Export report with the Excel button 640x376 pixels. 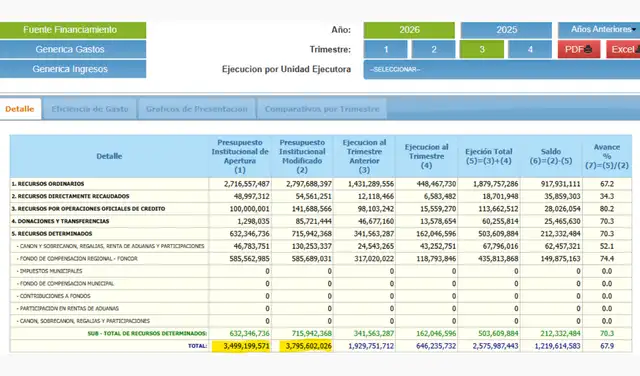[x=623, y=49]
